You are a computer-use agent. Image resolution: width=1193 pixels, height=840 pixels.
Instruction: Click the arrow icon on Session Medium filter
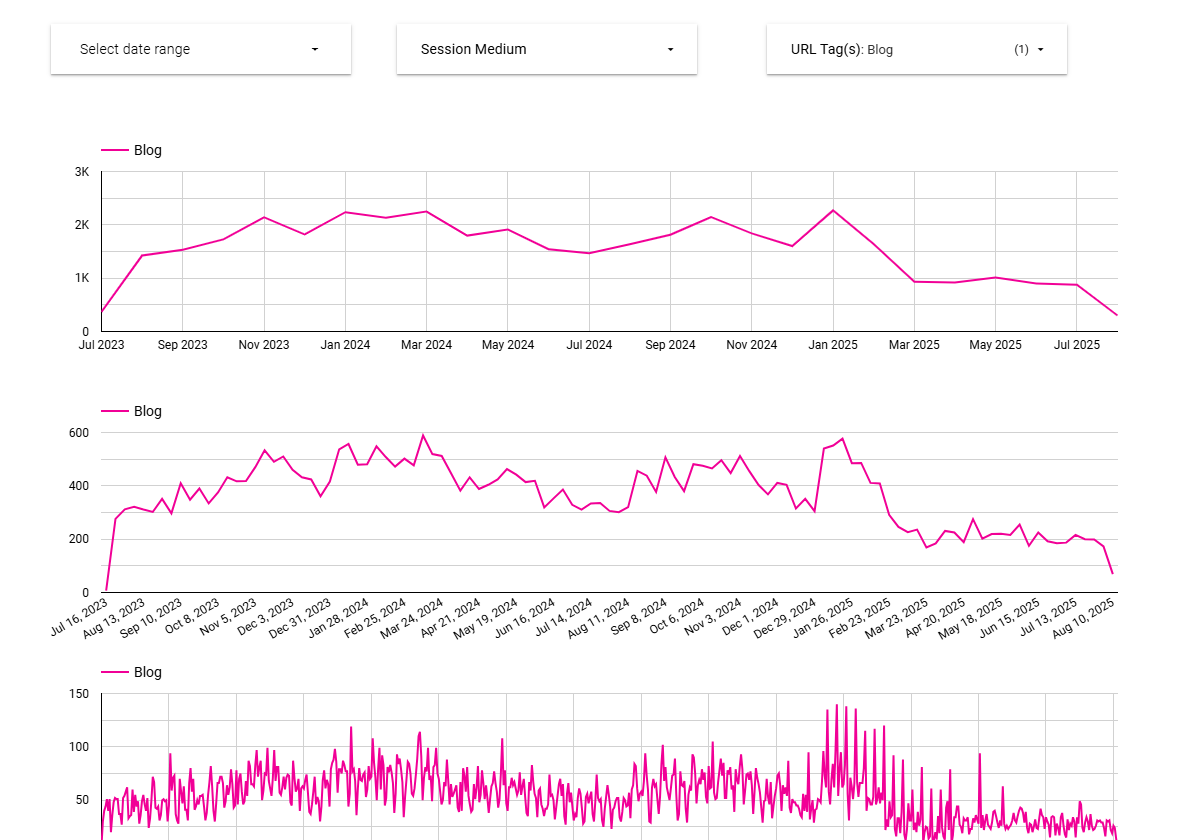pyautogui.click(x=670, y=49)
